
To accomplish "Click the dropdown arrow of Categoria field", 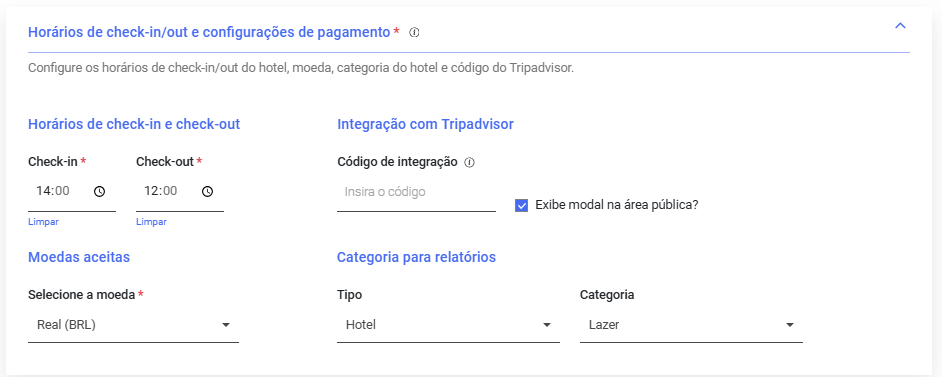I will (x=790, y=325).
